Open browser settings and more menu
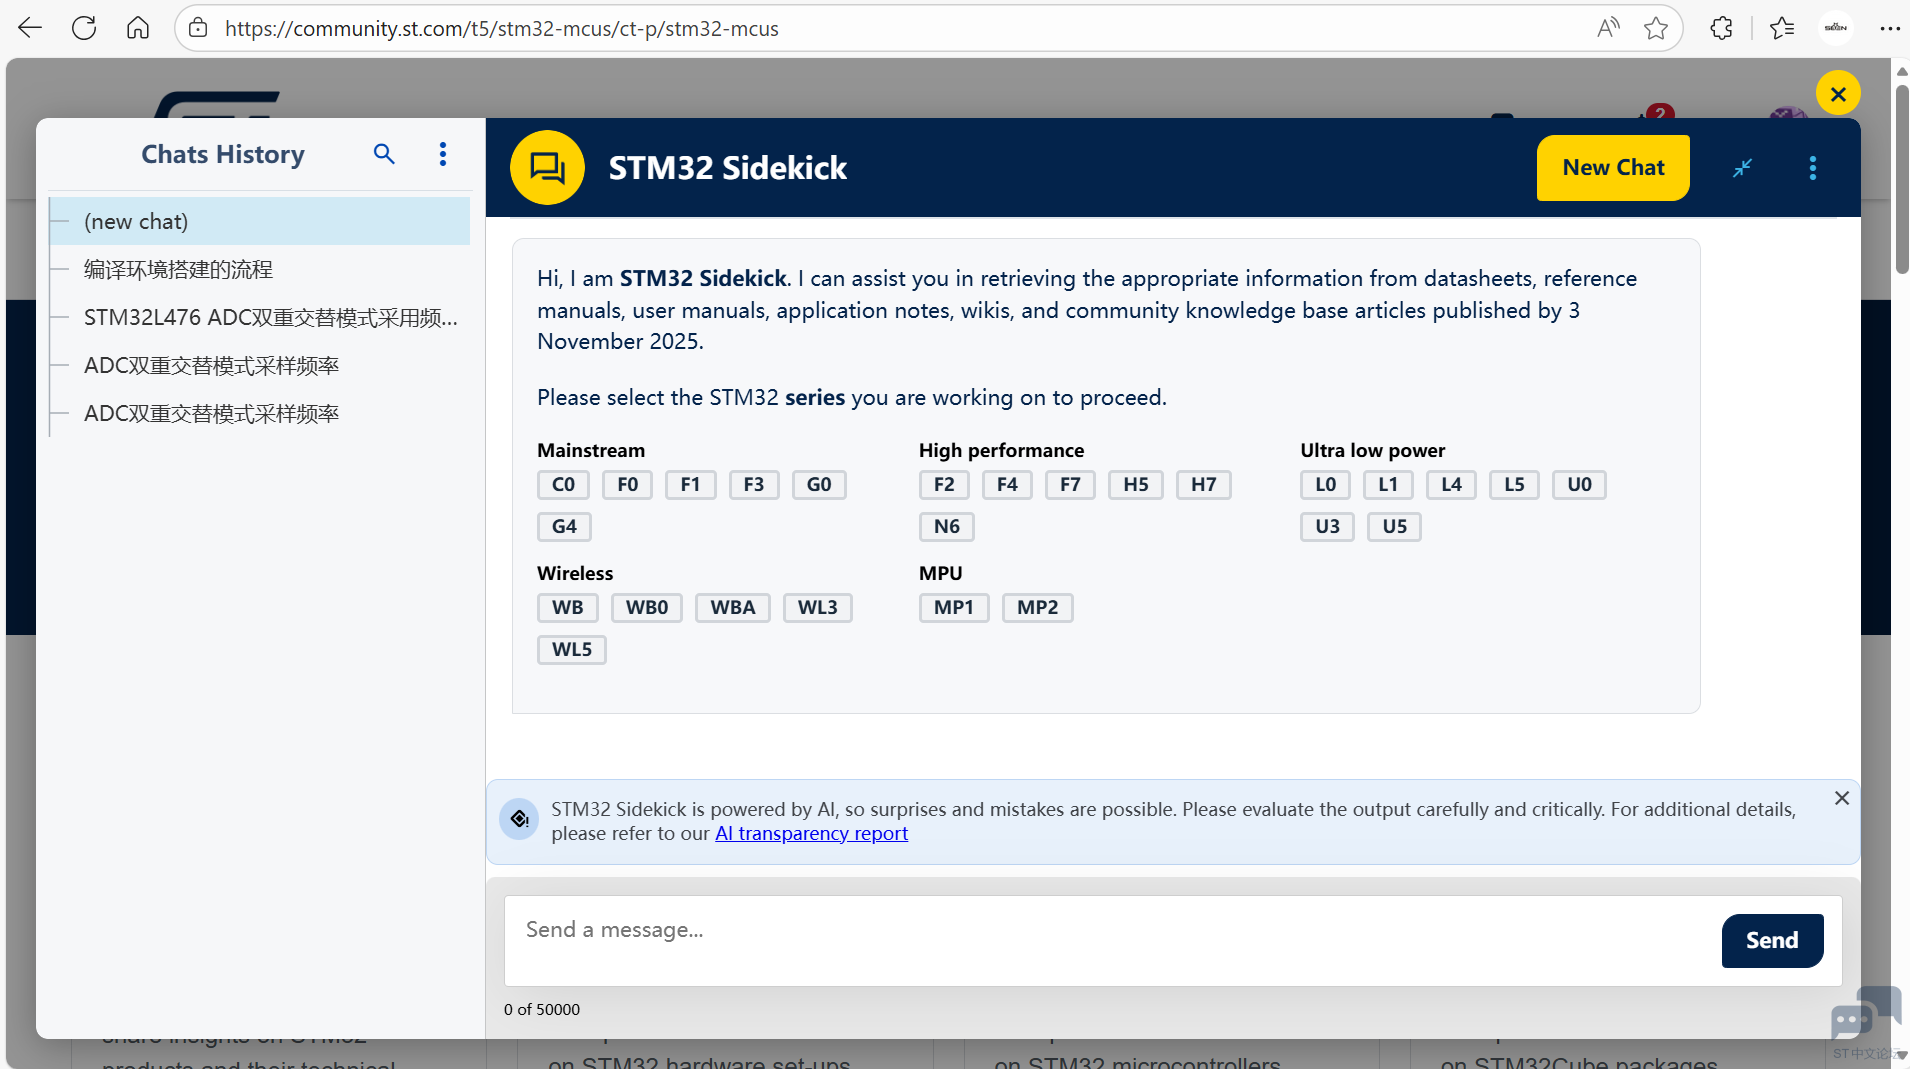Image resolution: width=1910 pixels, height=1069 pixels. [x=1889, y=28]
